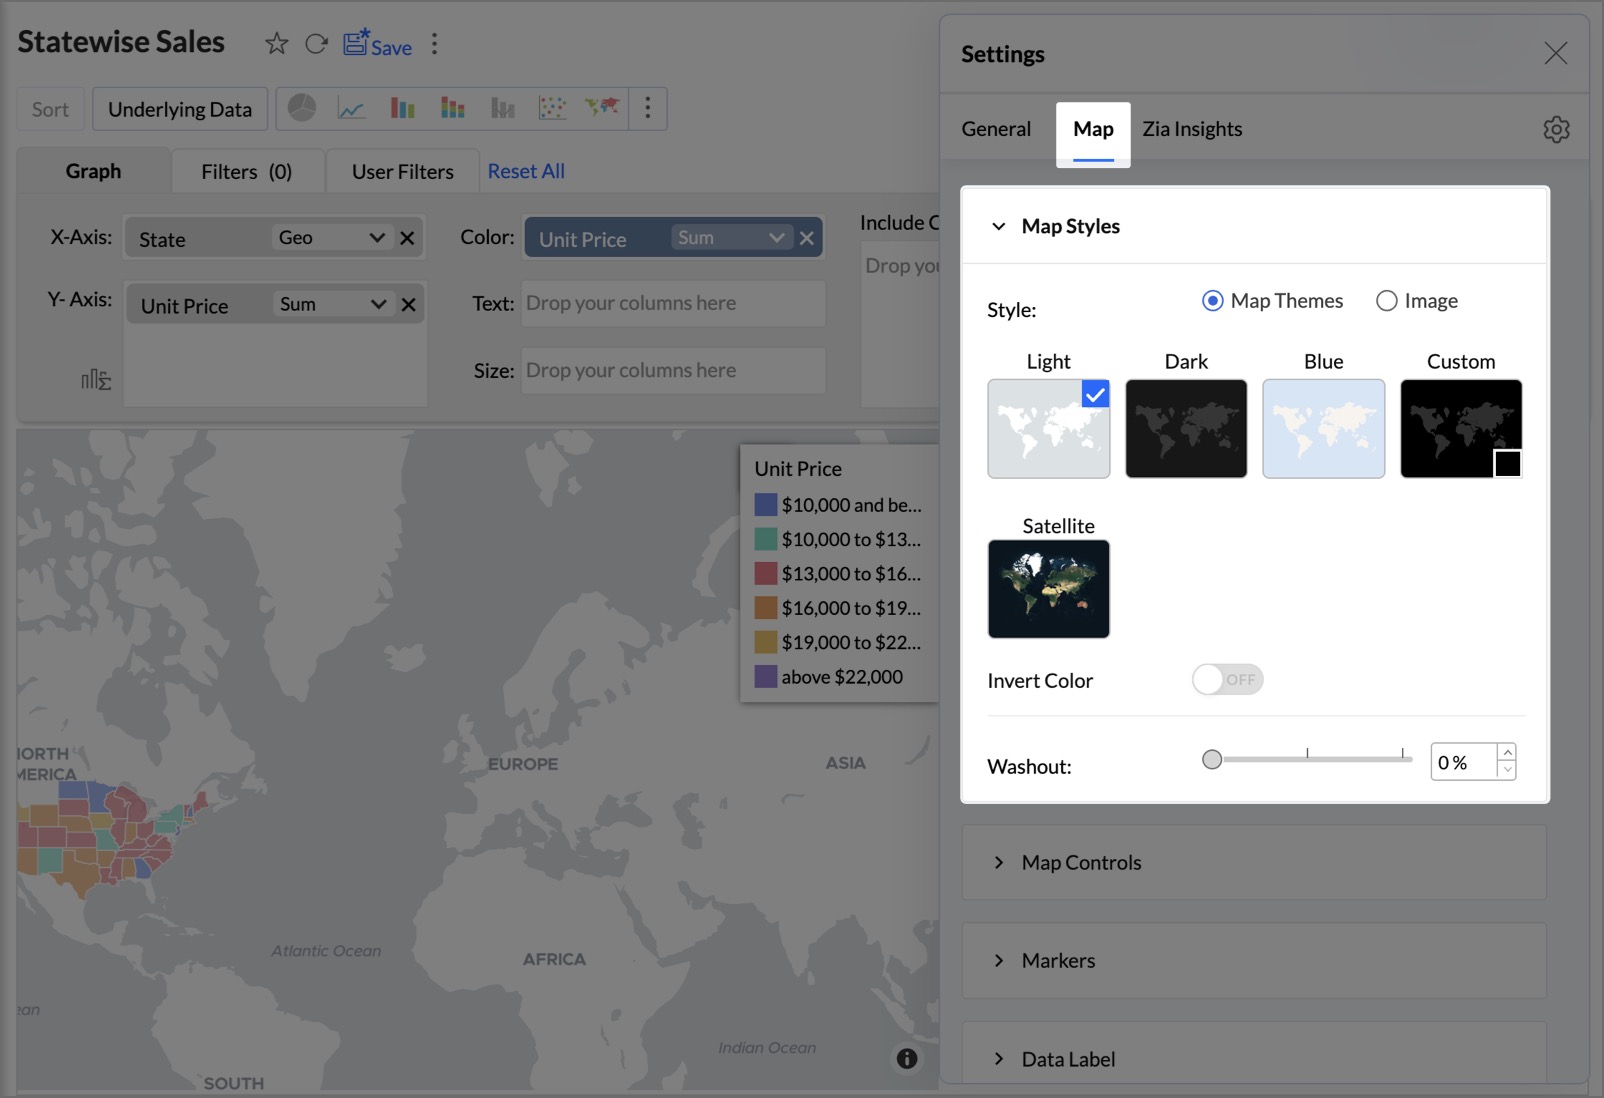The image size is (1604, 1098).
Task: Choose the Satellite map theme thumbnail
Action: pos(1048,589)
